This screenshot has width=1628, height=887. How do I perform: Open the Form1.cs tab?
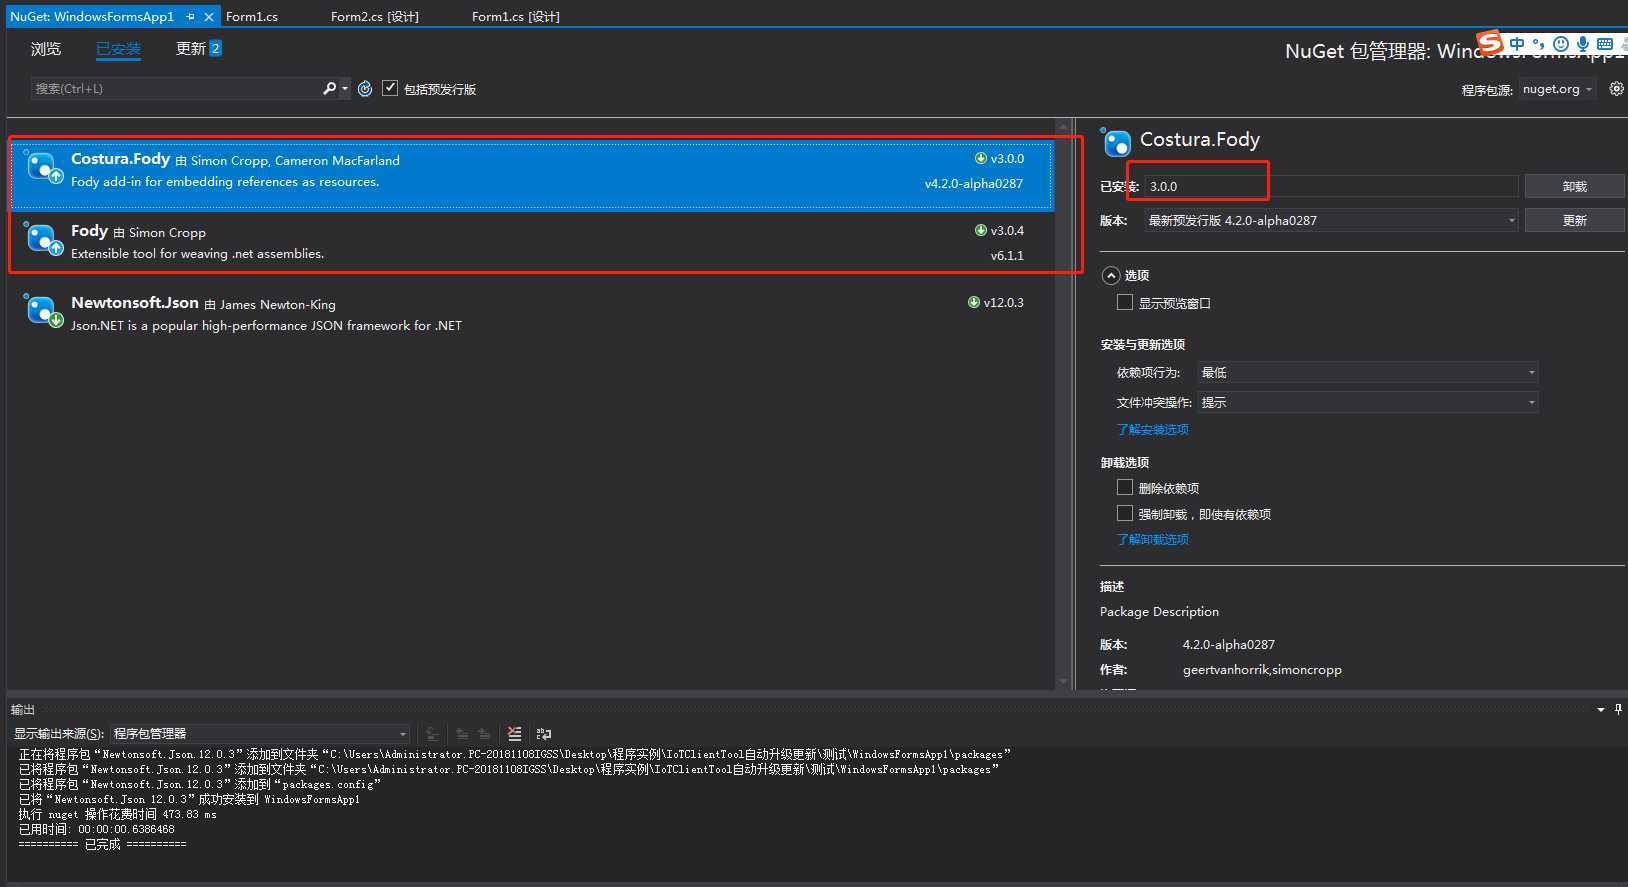click(x=252, y=17)
